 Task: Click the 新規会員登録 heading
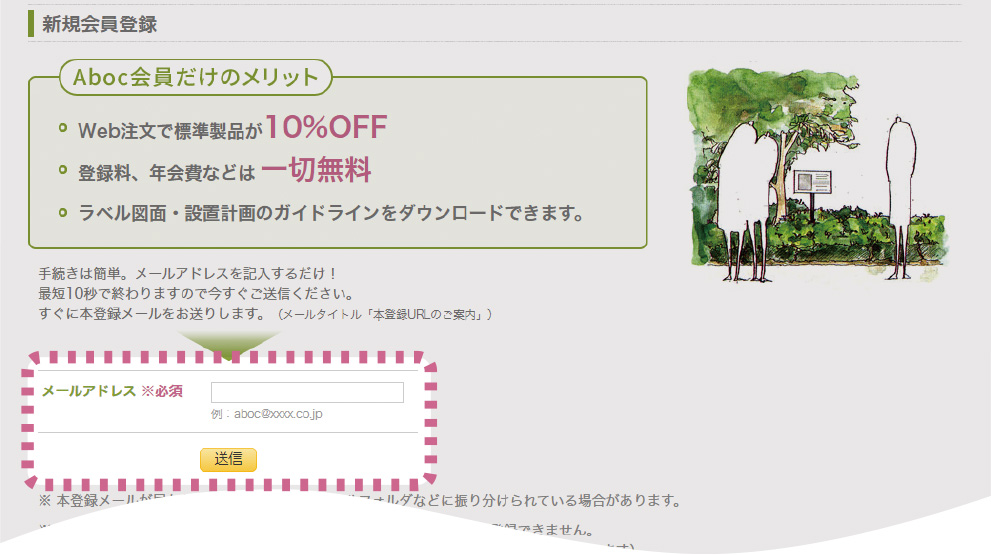pyautogui.click(x=99, y=24)
